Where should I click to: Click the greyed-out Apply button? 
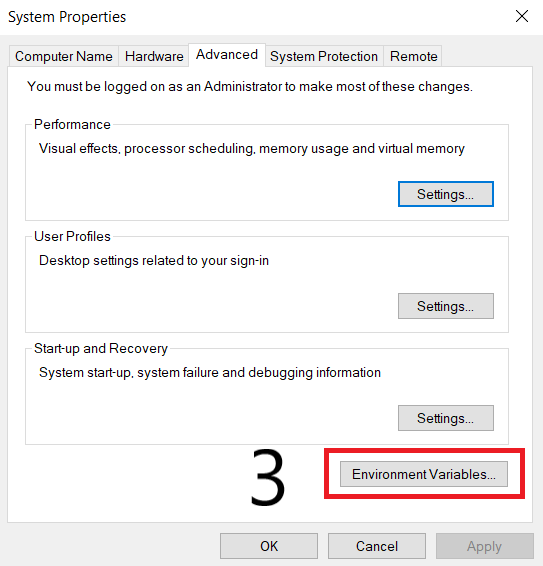point(485,546)
